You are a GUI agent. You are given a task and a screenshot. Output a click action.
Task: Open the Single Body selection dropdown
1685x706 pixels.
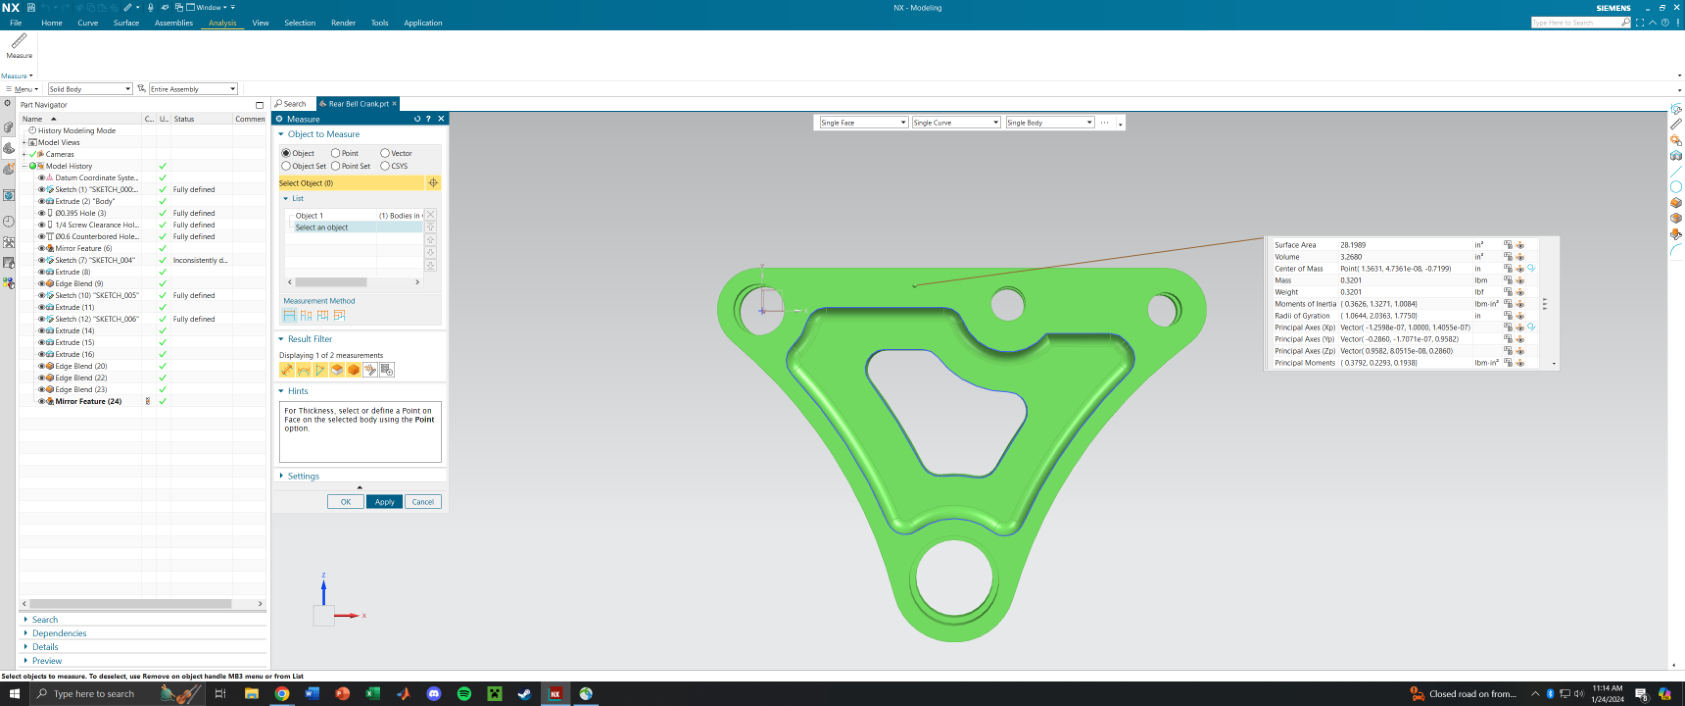point(1050,123)
